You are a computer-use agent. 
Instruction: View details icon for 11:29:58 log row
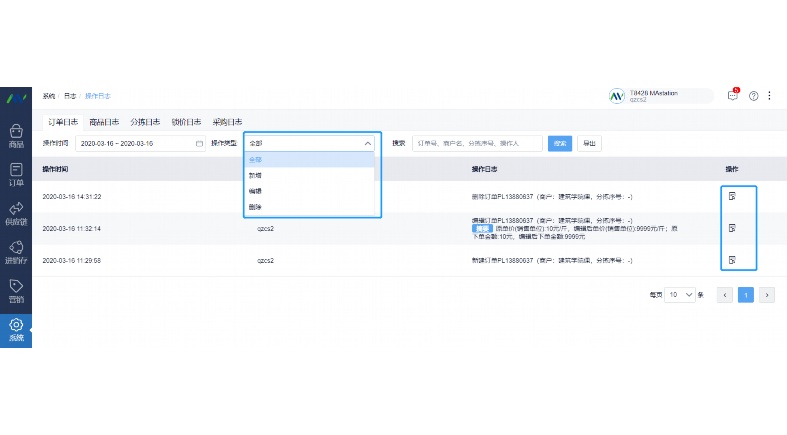point(732,260)
